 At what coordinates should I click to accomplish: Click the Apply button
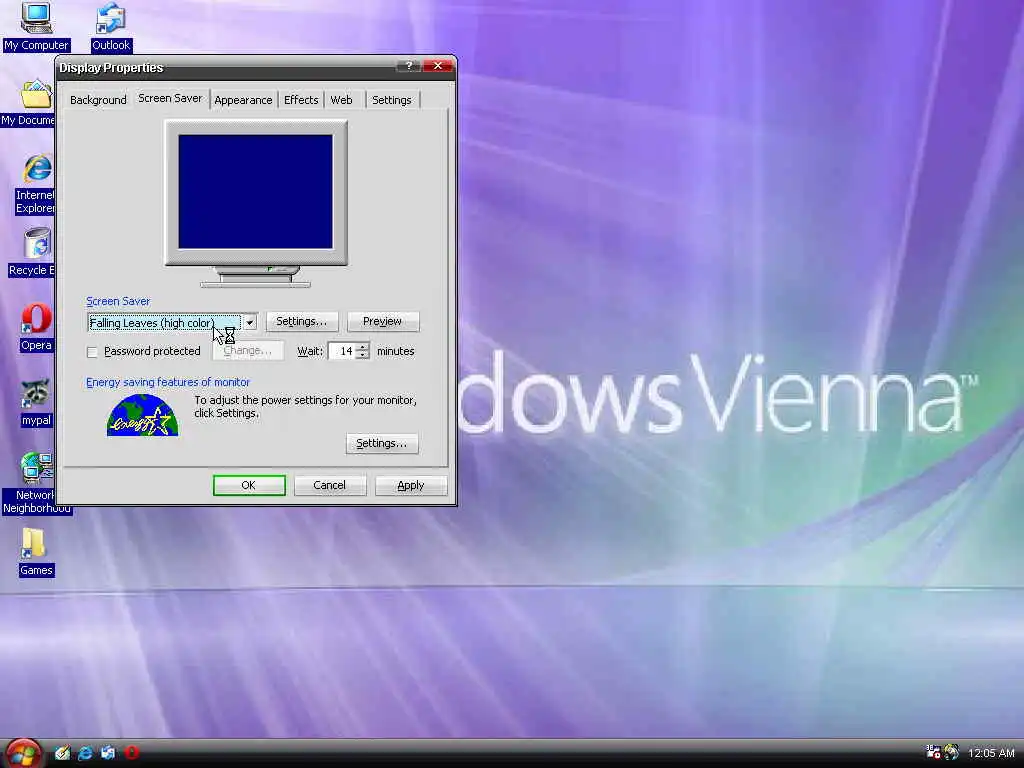click(411, 485)
